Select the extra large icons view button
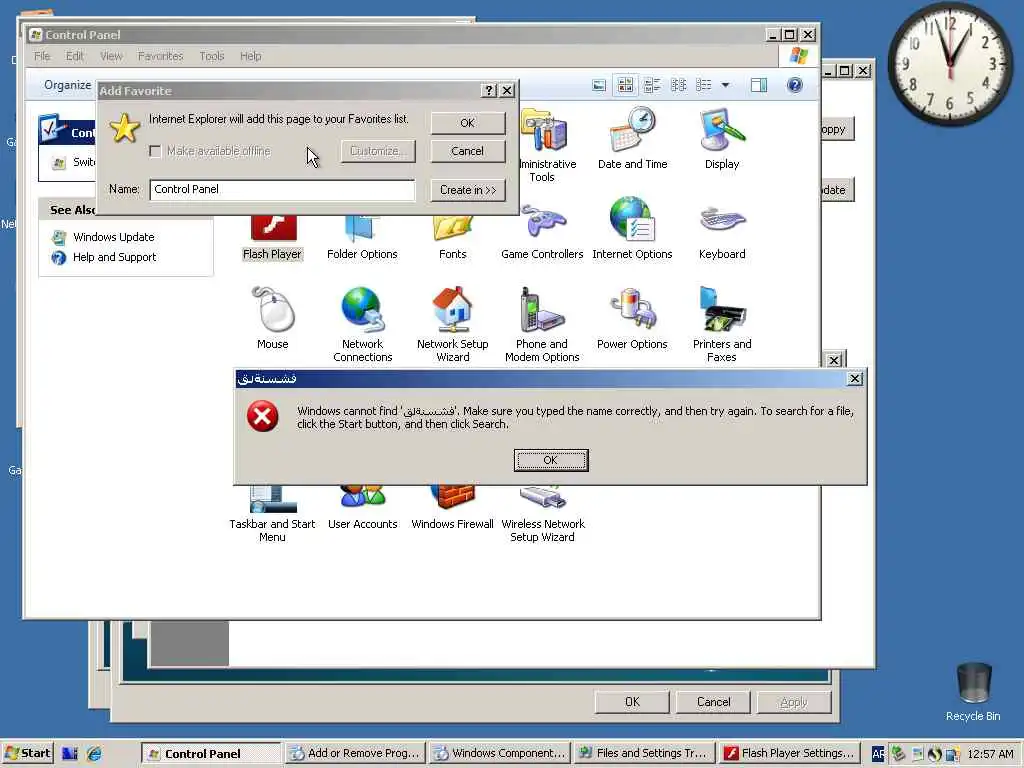The width and height of the screenshot is (1024, 768). [599, 85]
